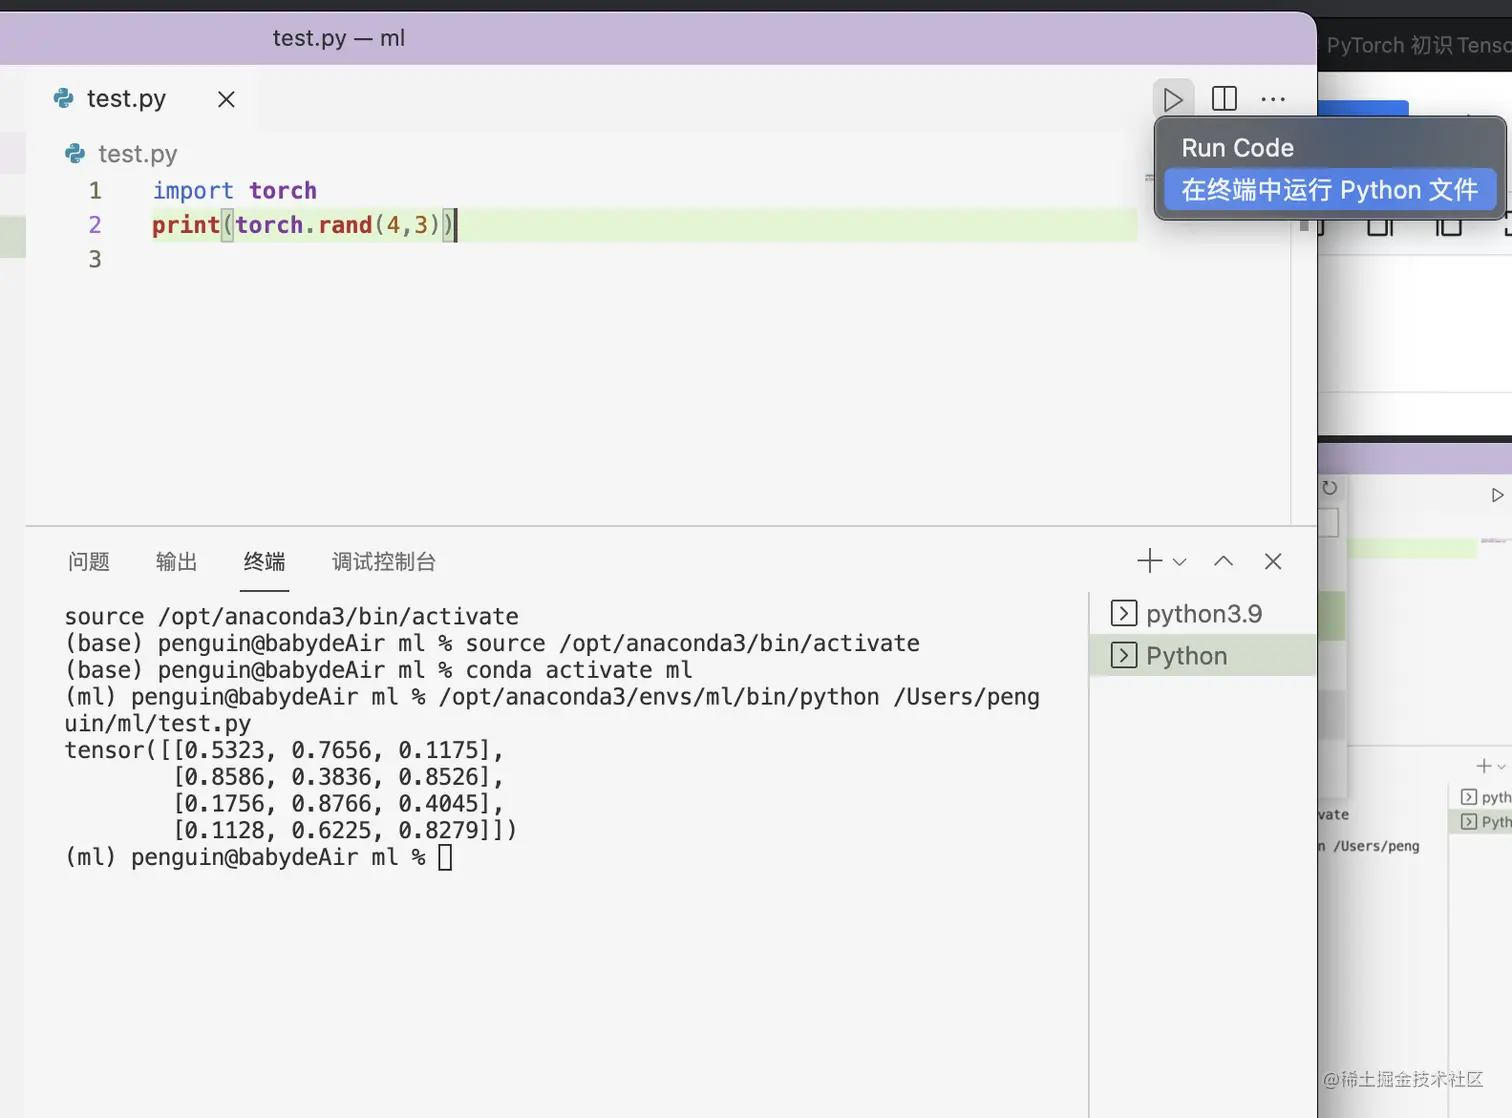The image size is (1512, 1118).
Task: Click the refresh icon in the background window
Action: click(1329, 488)
